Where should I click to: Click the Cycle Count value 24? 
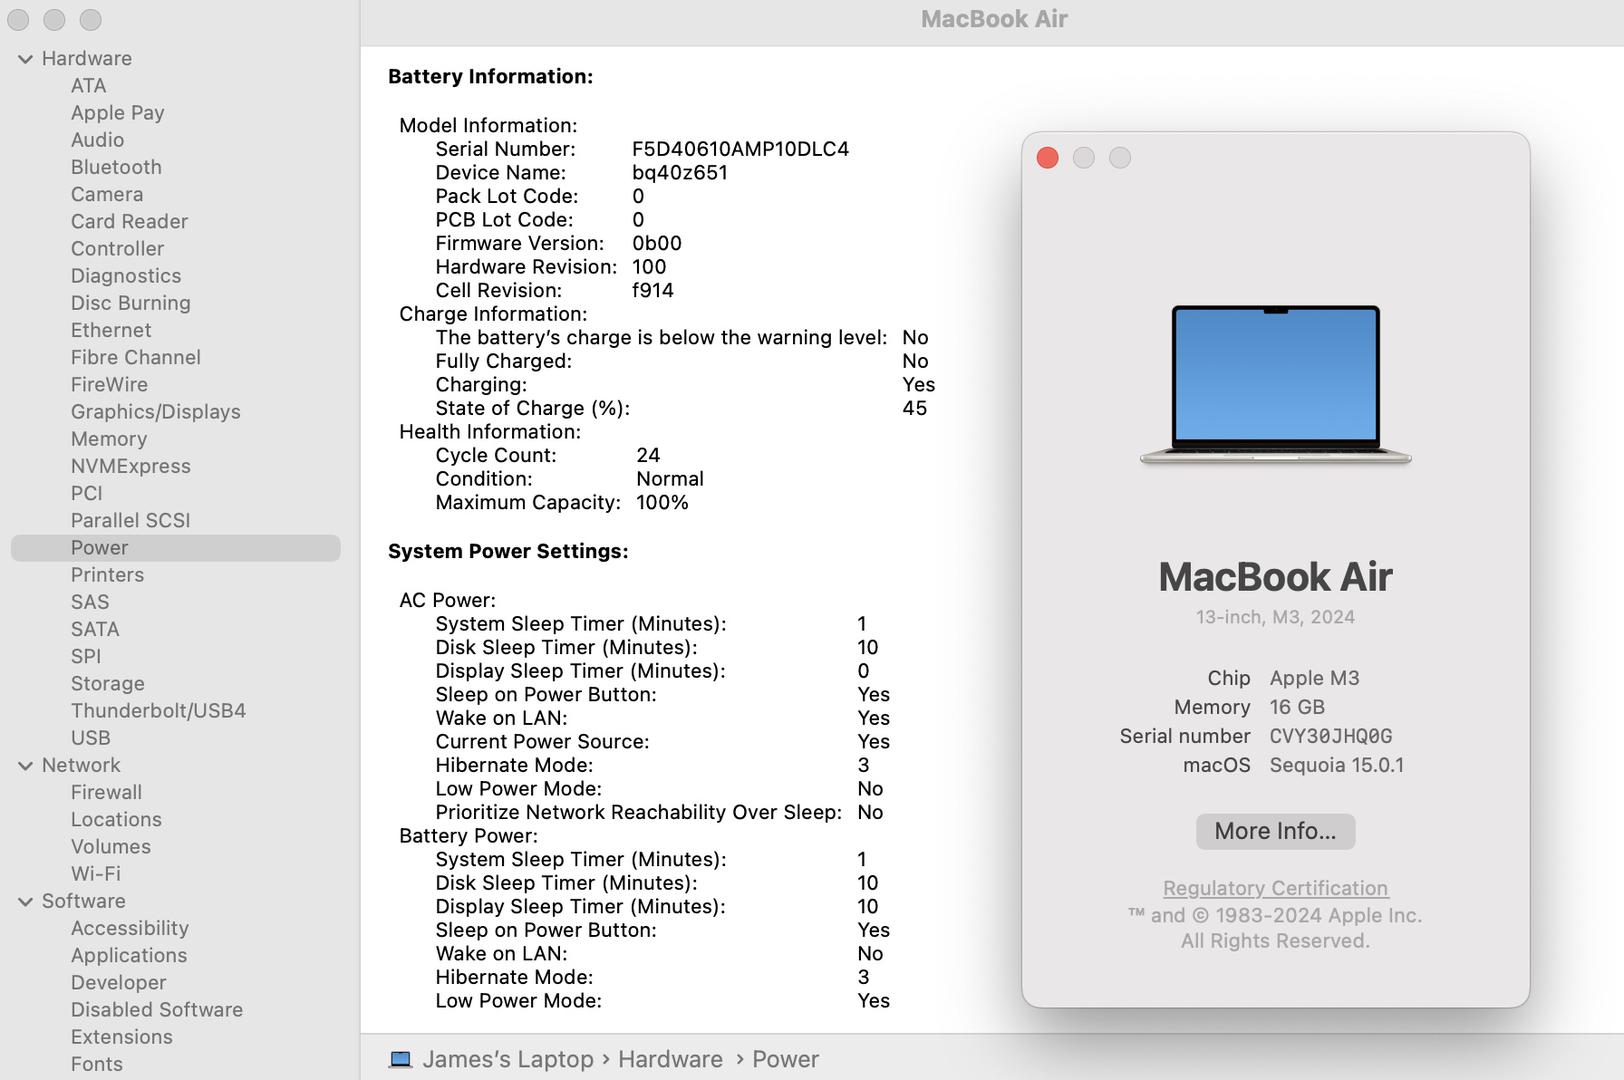[648, 455]
